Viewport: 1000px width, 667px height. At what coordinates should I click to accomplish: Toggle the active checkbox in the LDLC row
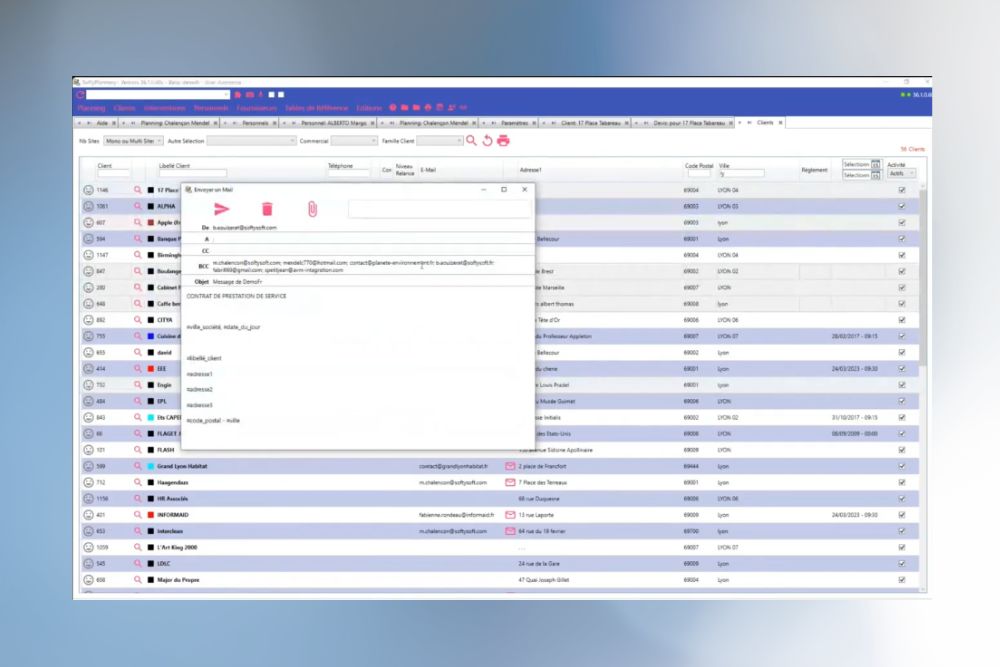point(902,563)
